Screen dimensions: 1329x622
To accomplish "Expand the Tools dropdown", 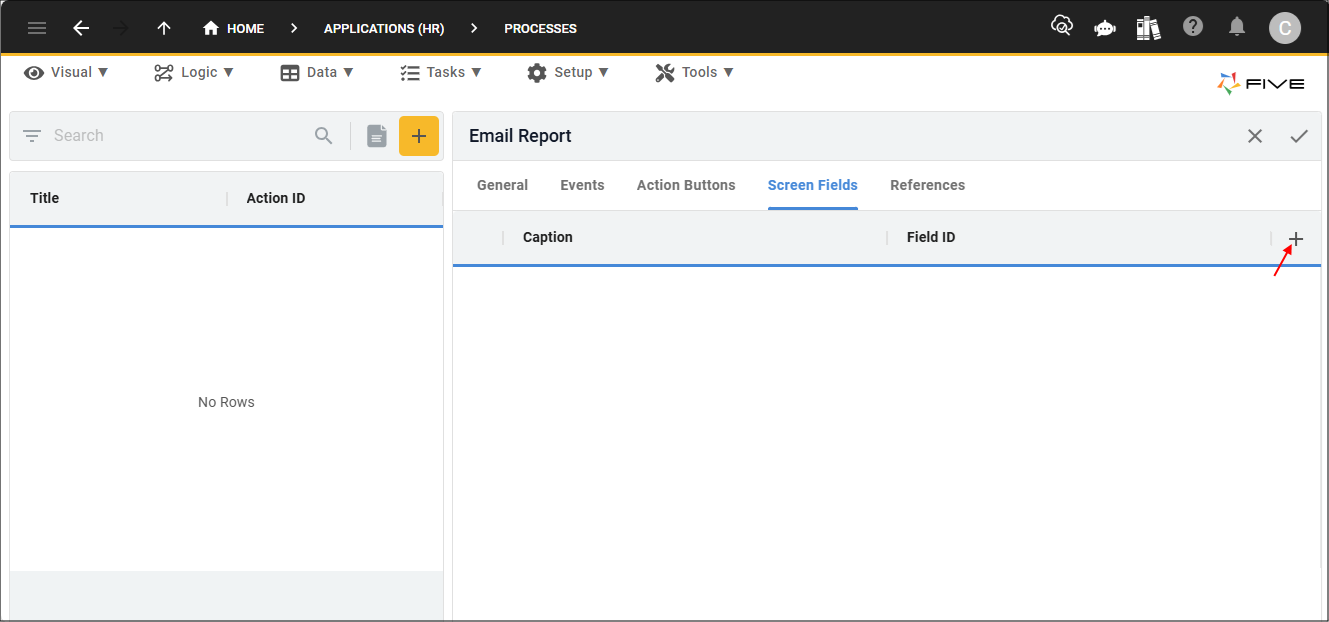I will 694,72.
